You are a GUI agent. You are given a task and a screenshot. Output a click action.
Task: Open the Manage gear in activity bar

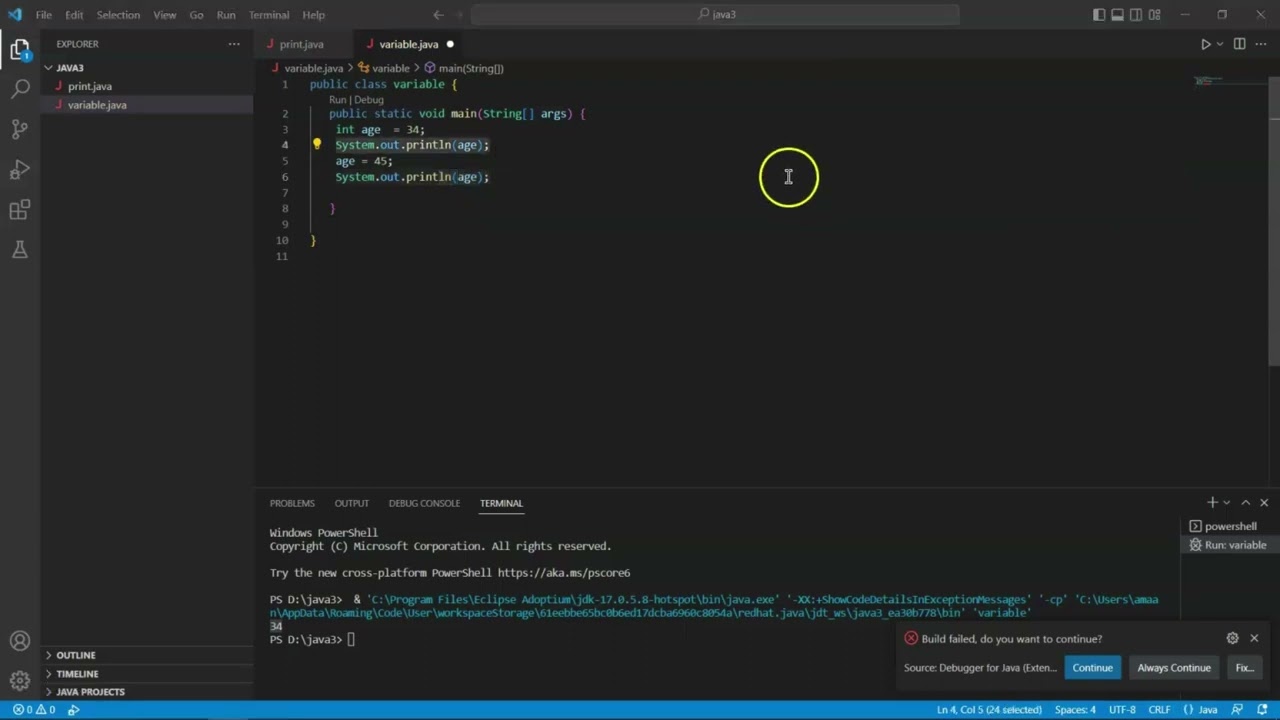(20, 681)
